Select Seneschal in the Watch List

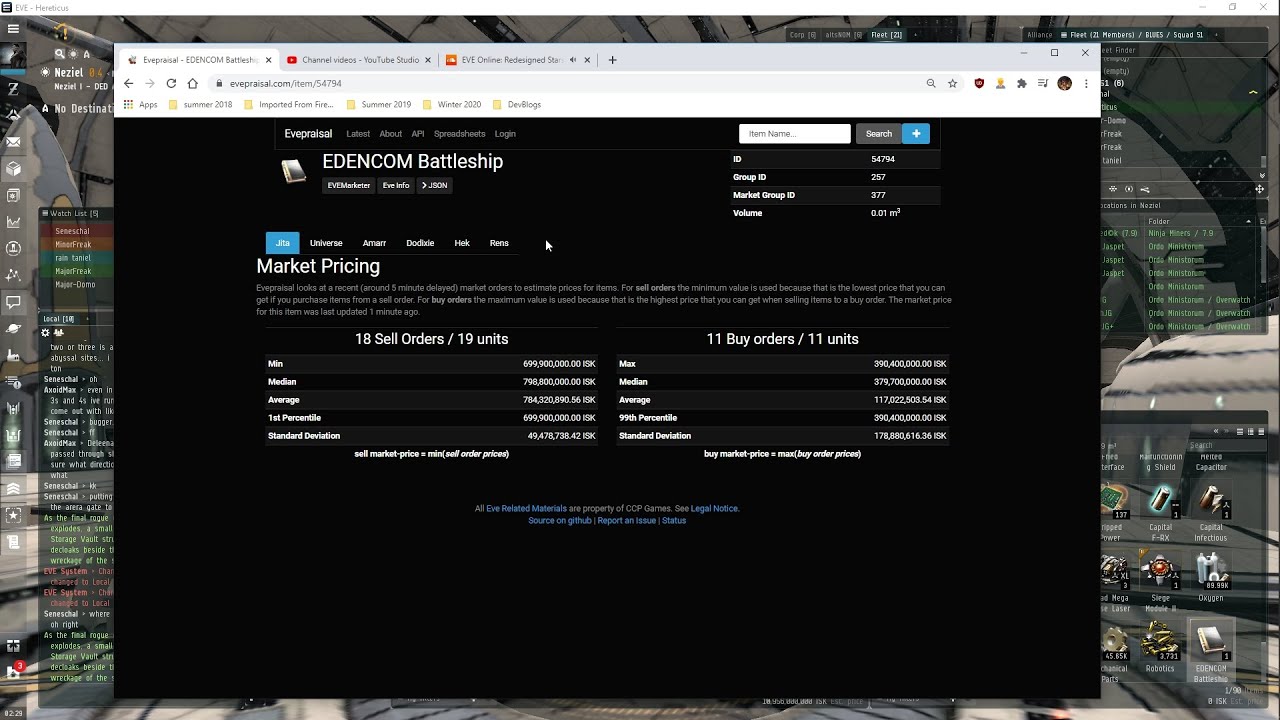click(x=73, y=231)
